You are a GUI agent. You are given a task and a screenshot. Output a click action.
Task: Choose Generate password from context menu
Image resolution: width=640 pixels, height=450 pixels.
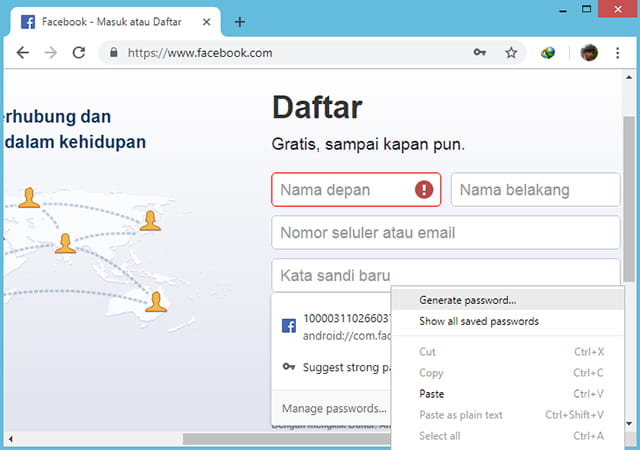click(507, 300)
